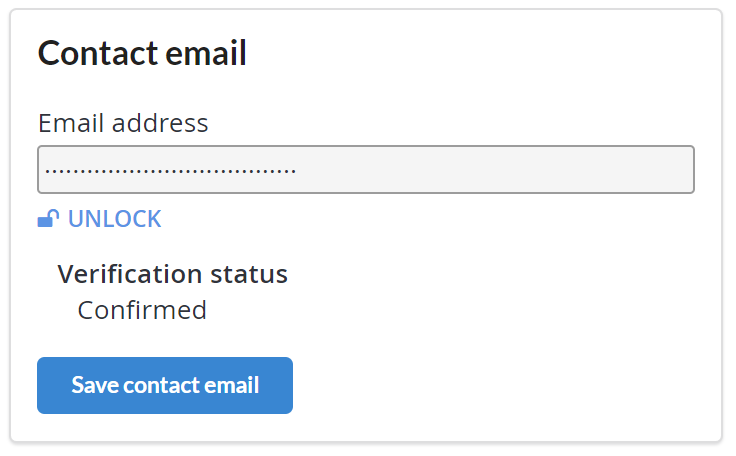Click the Email address label
736x456 pixels.
[123, 123]
